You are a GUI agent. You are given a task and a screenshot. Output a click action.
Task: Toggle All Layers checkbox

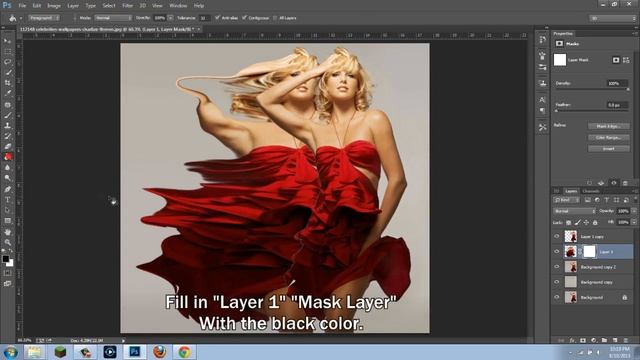(275, 18)
